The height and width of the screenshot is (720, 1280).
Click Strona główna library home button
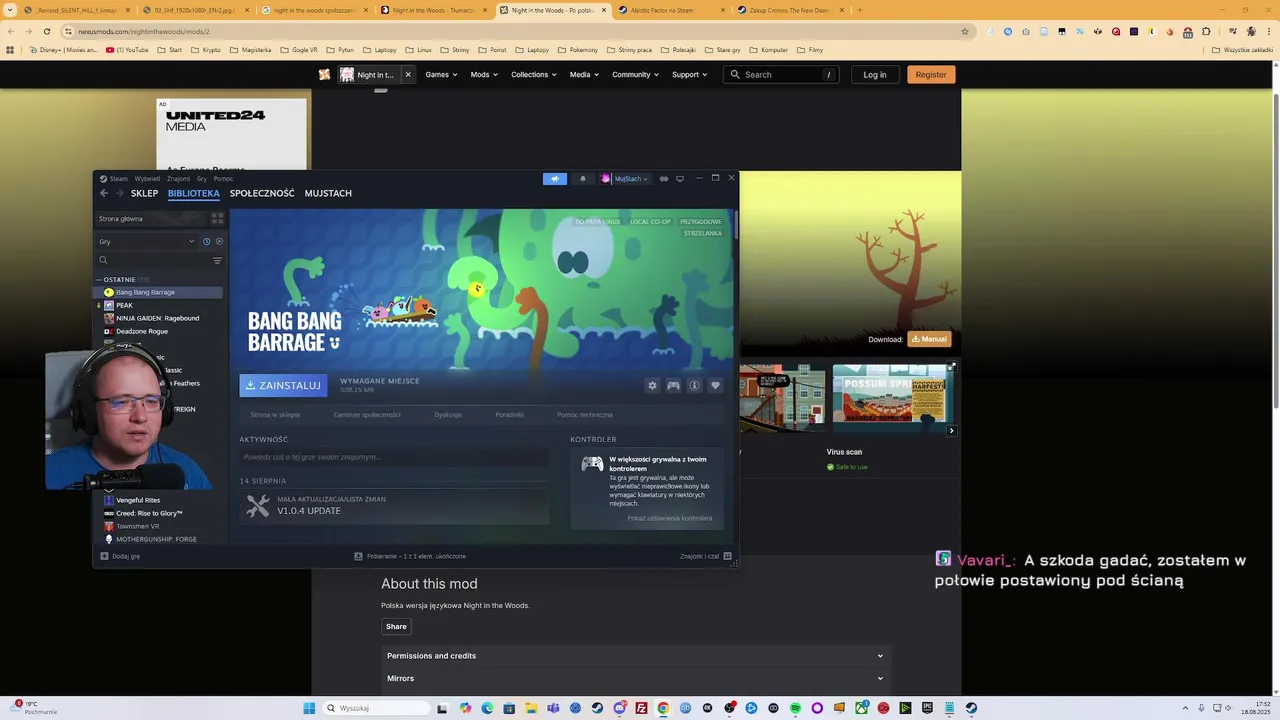(x=150, y=218)
